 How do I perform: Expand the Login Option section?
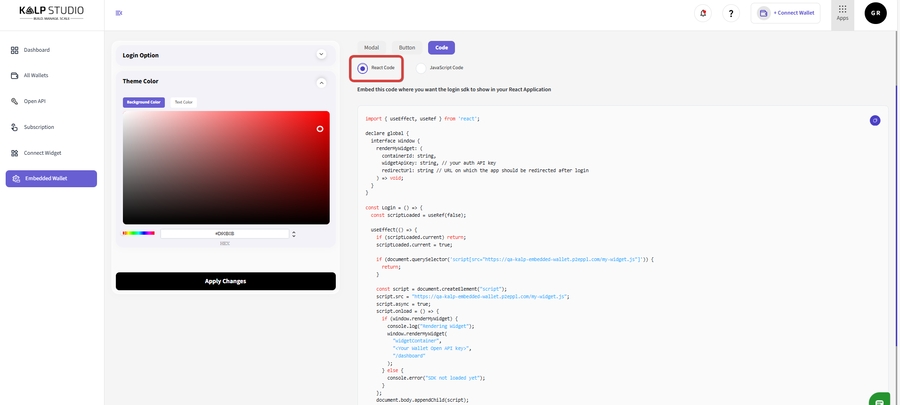pos(321,55)
